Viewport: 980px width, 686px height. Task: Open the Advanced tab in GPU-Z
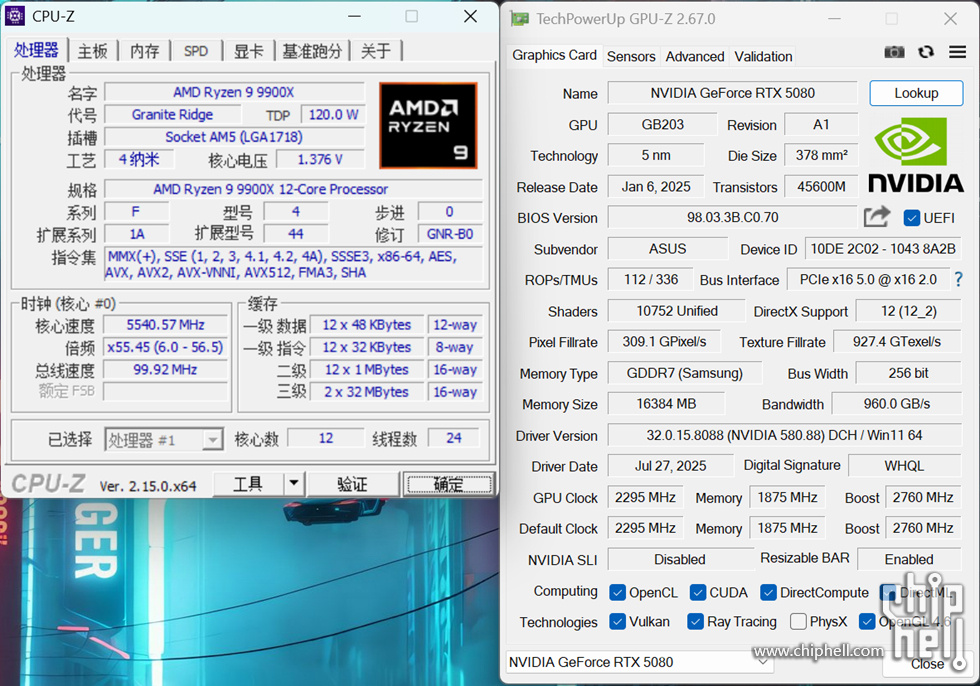tap(695, 57)
